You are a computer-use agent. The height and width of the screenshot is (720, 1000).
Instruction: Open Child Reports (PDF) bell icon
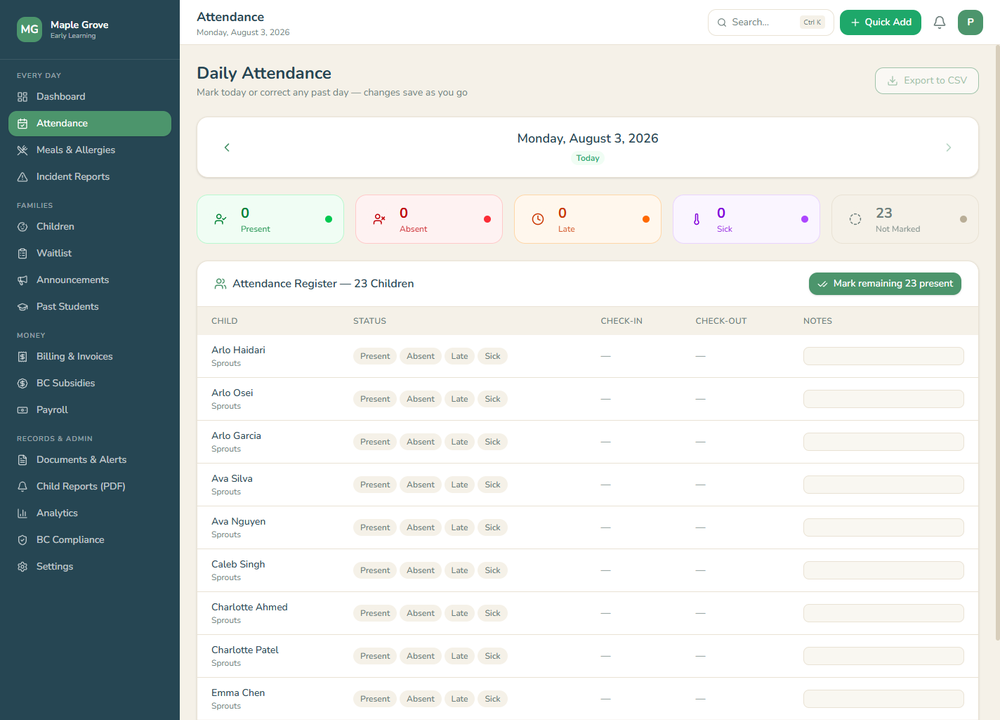tap(22, 487)
